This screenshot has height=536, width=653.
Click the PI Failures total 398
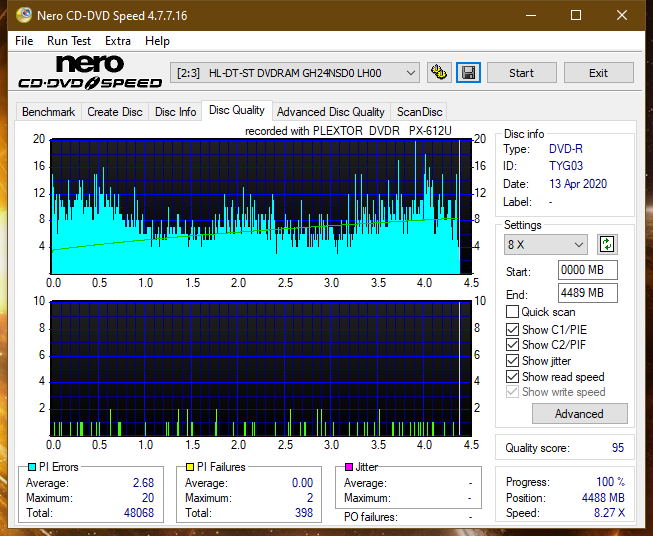click(304, 513)
